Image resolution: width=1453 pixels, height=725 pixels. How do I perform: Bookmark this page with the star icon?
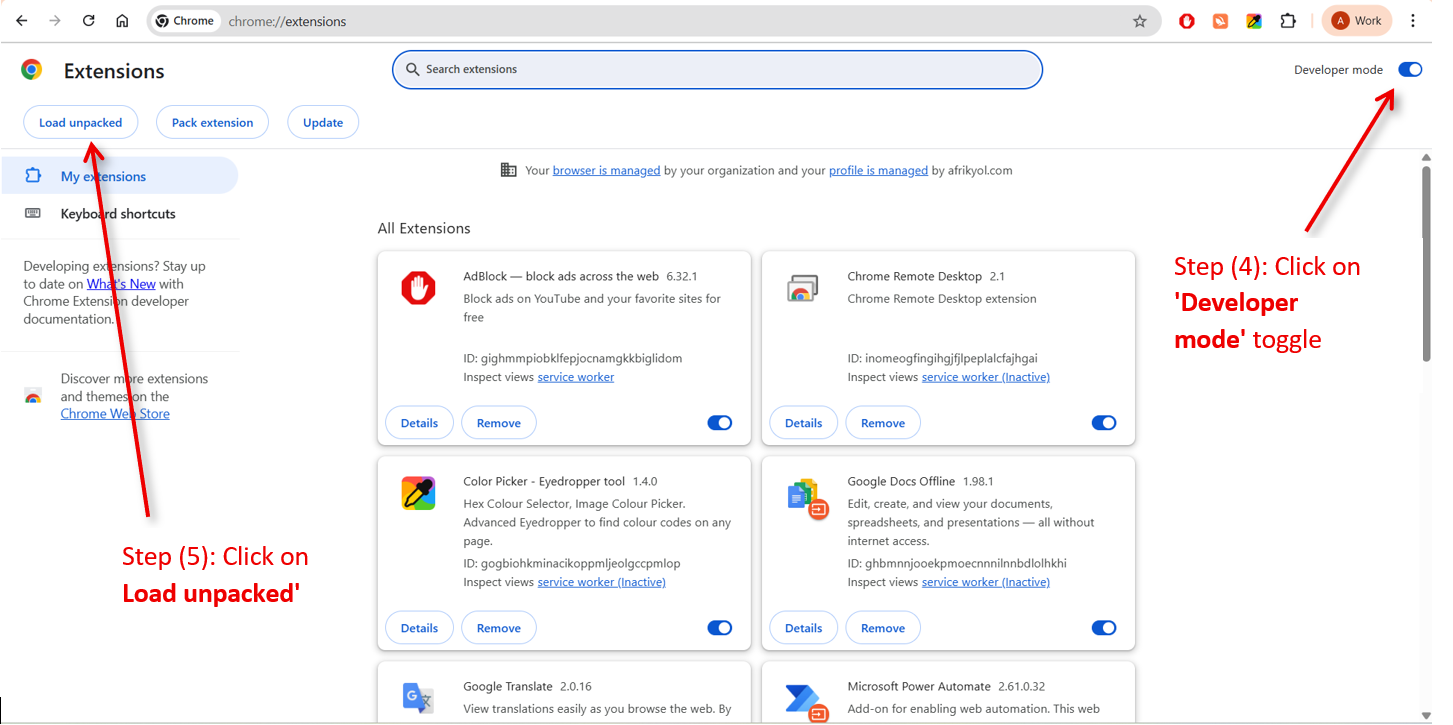click(1139, 21)
